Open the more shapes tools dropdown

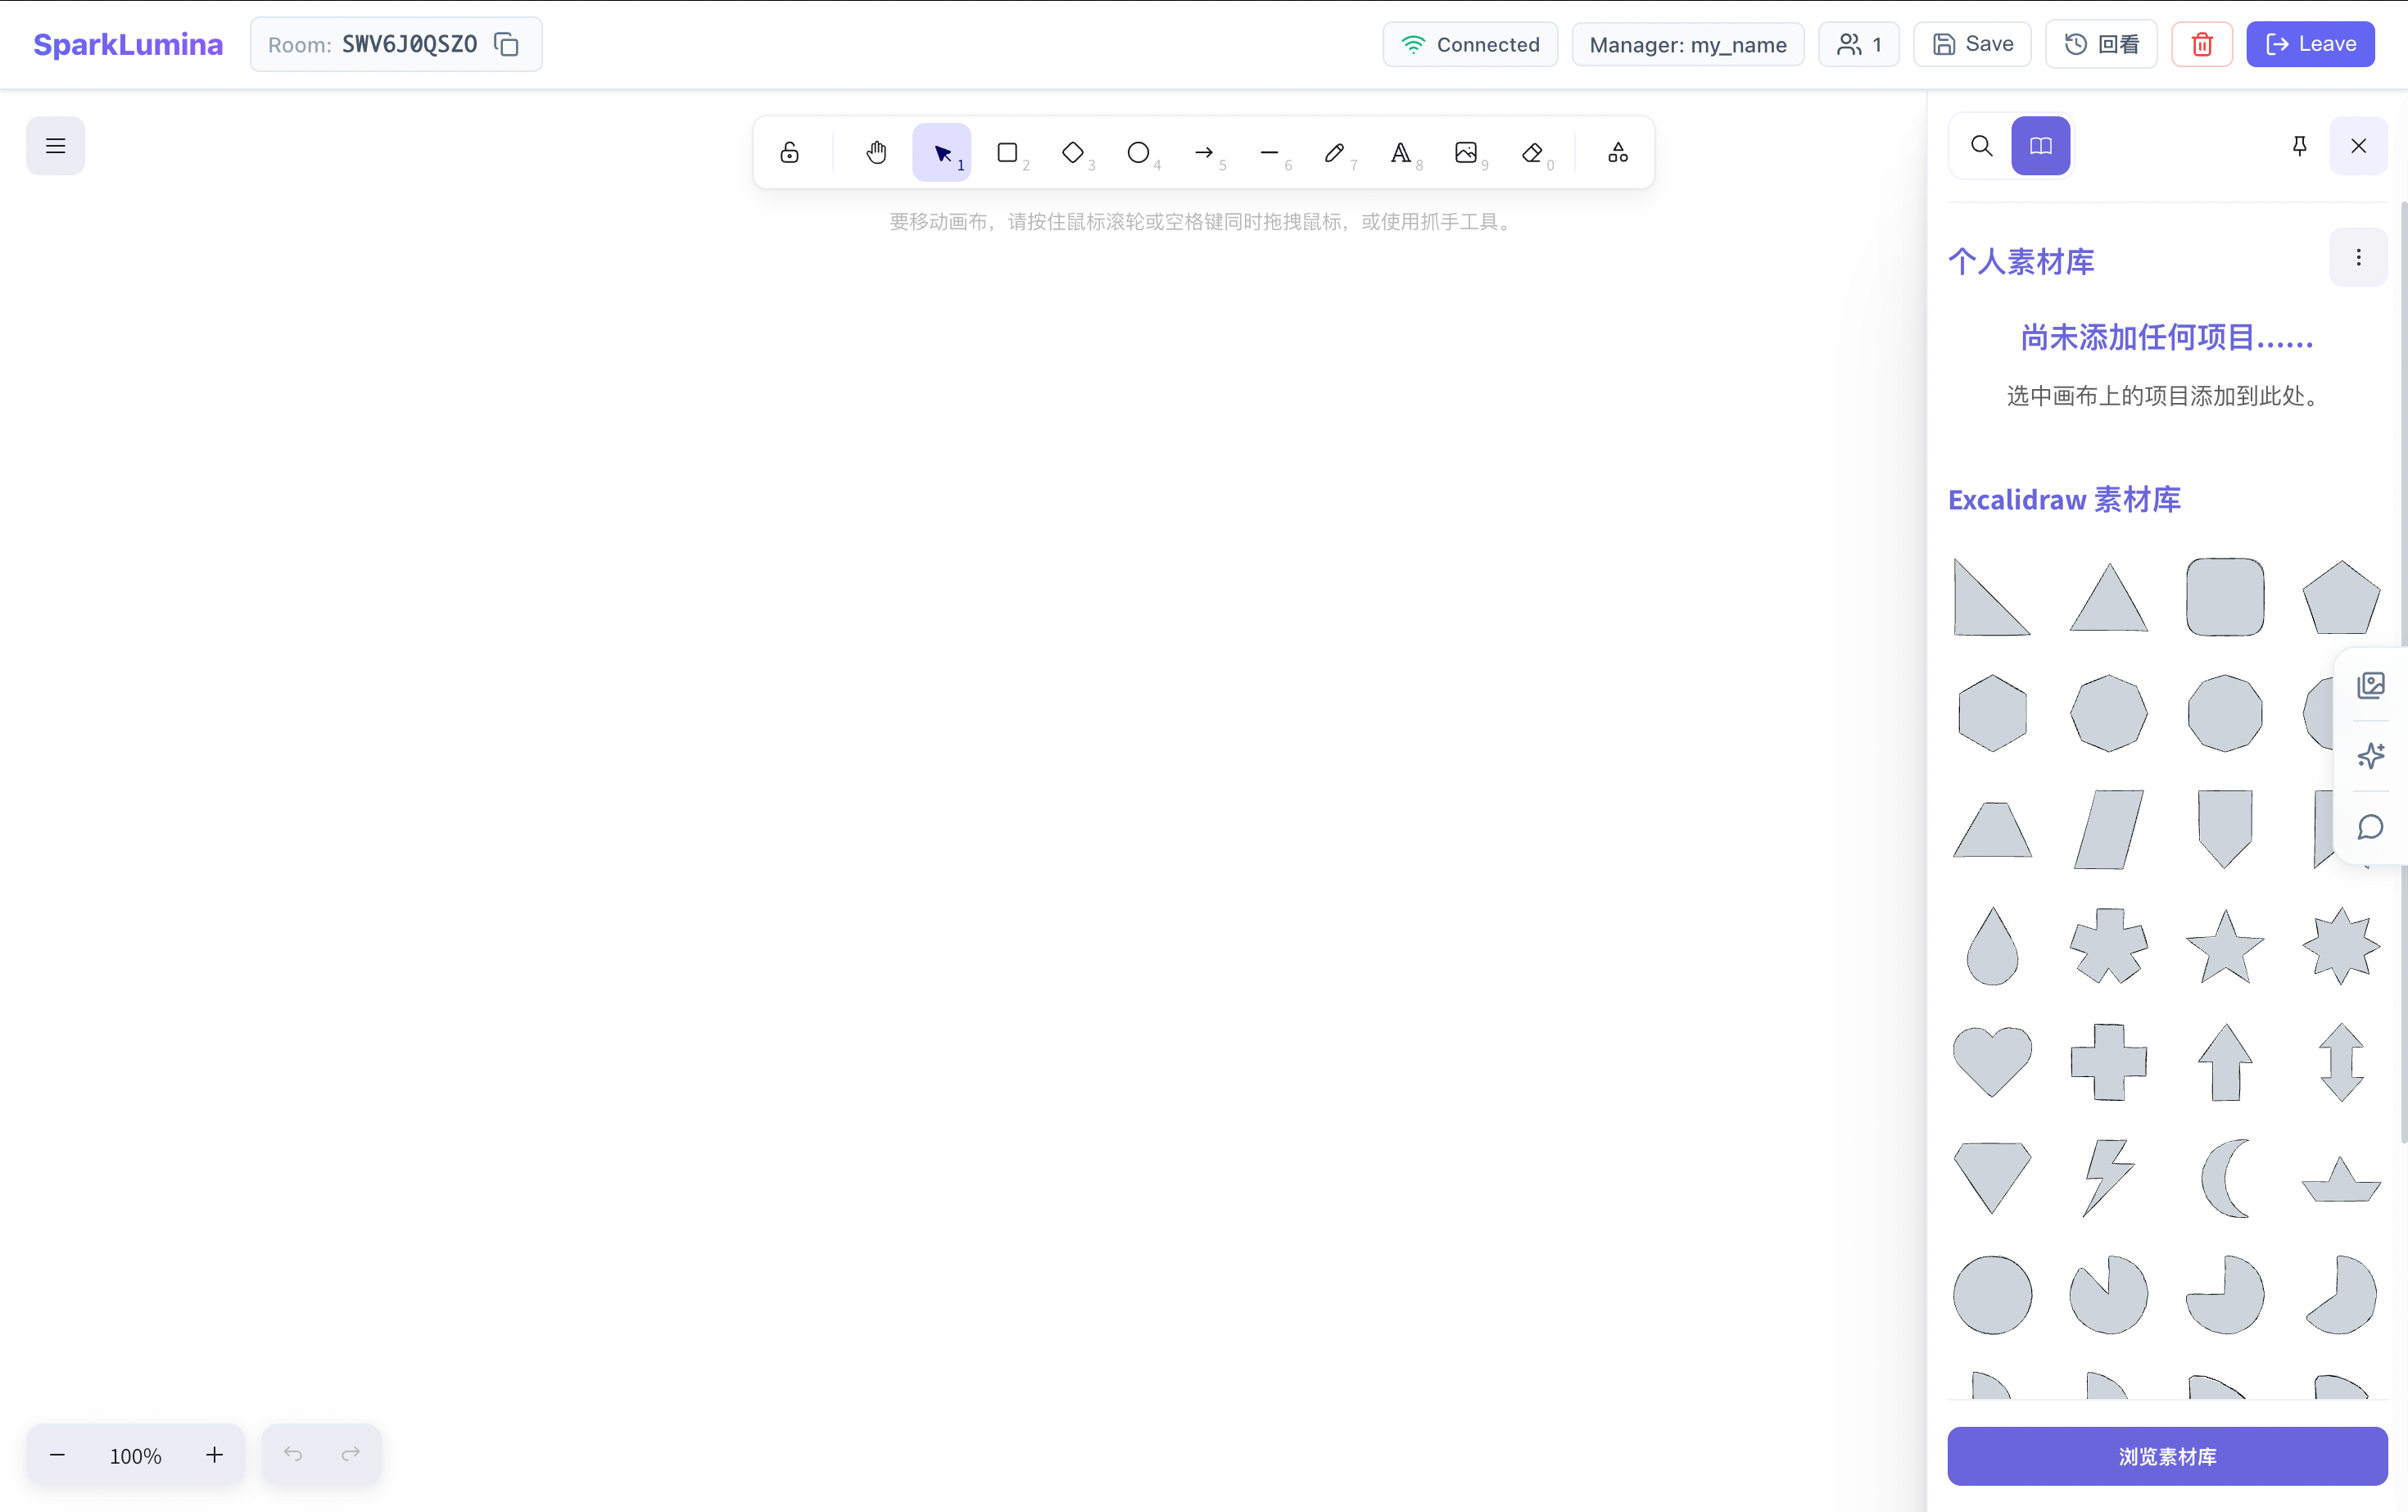pyautogui.click(x=1617, y=152)
